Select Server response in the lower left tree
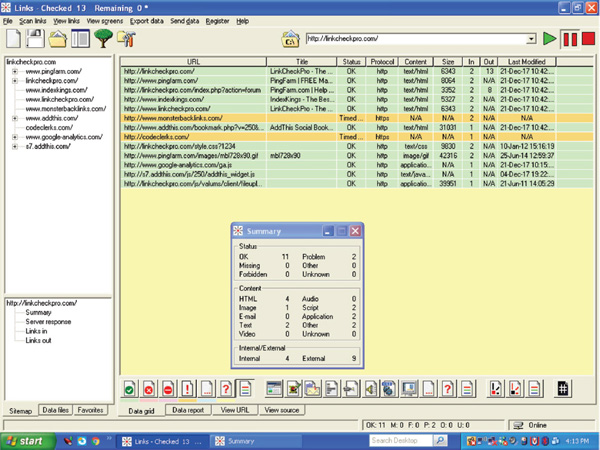This screenshot has width=600, height=450. point(48,322)
